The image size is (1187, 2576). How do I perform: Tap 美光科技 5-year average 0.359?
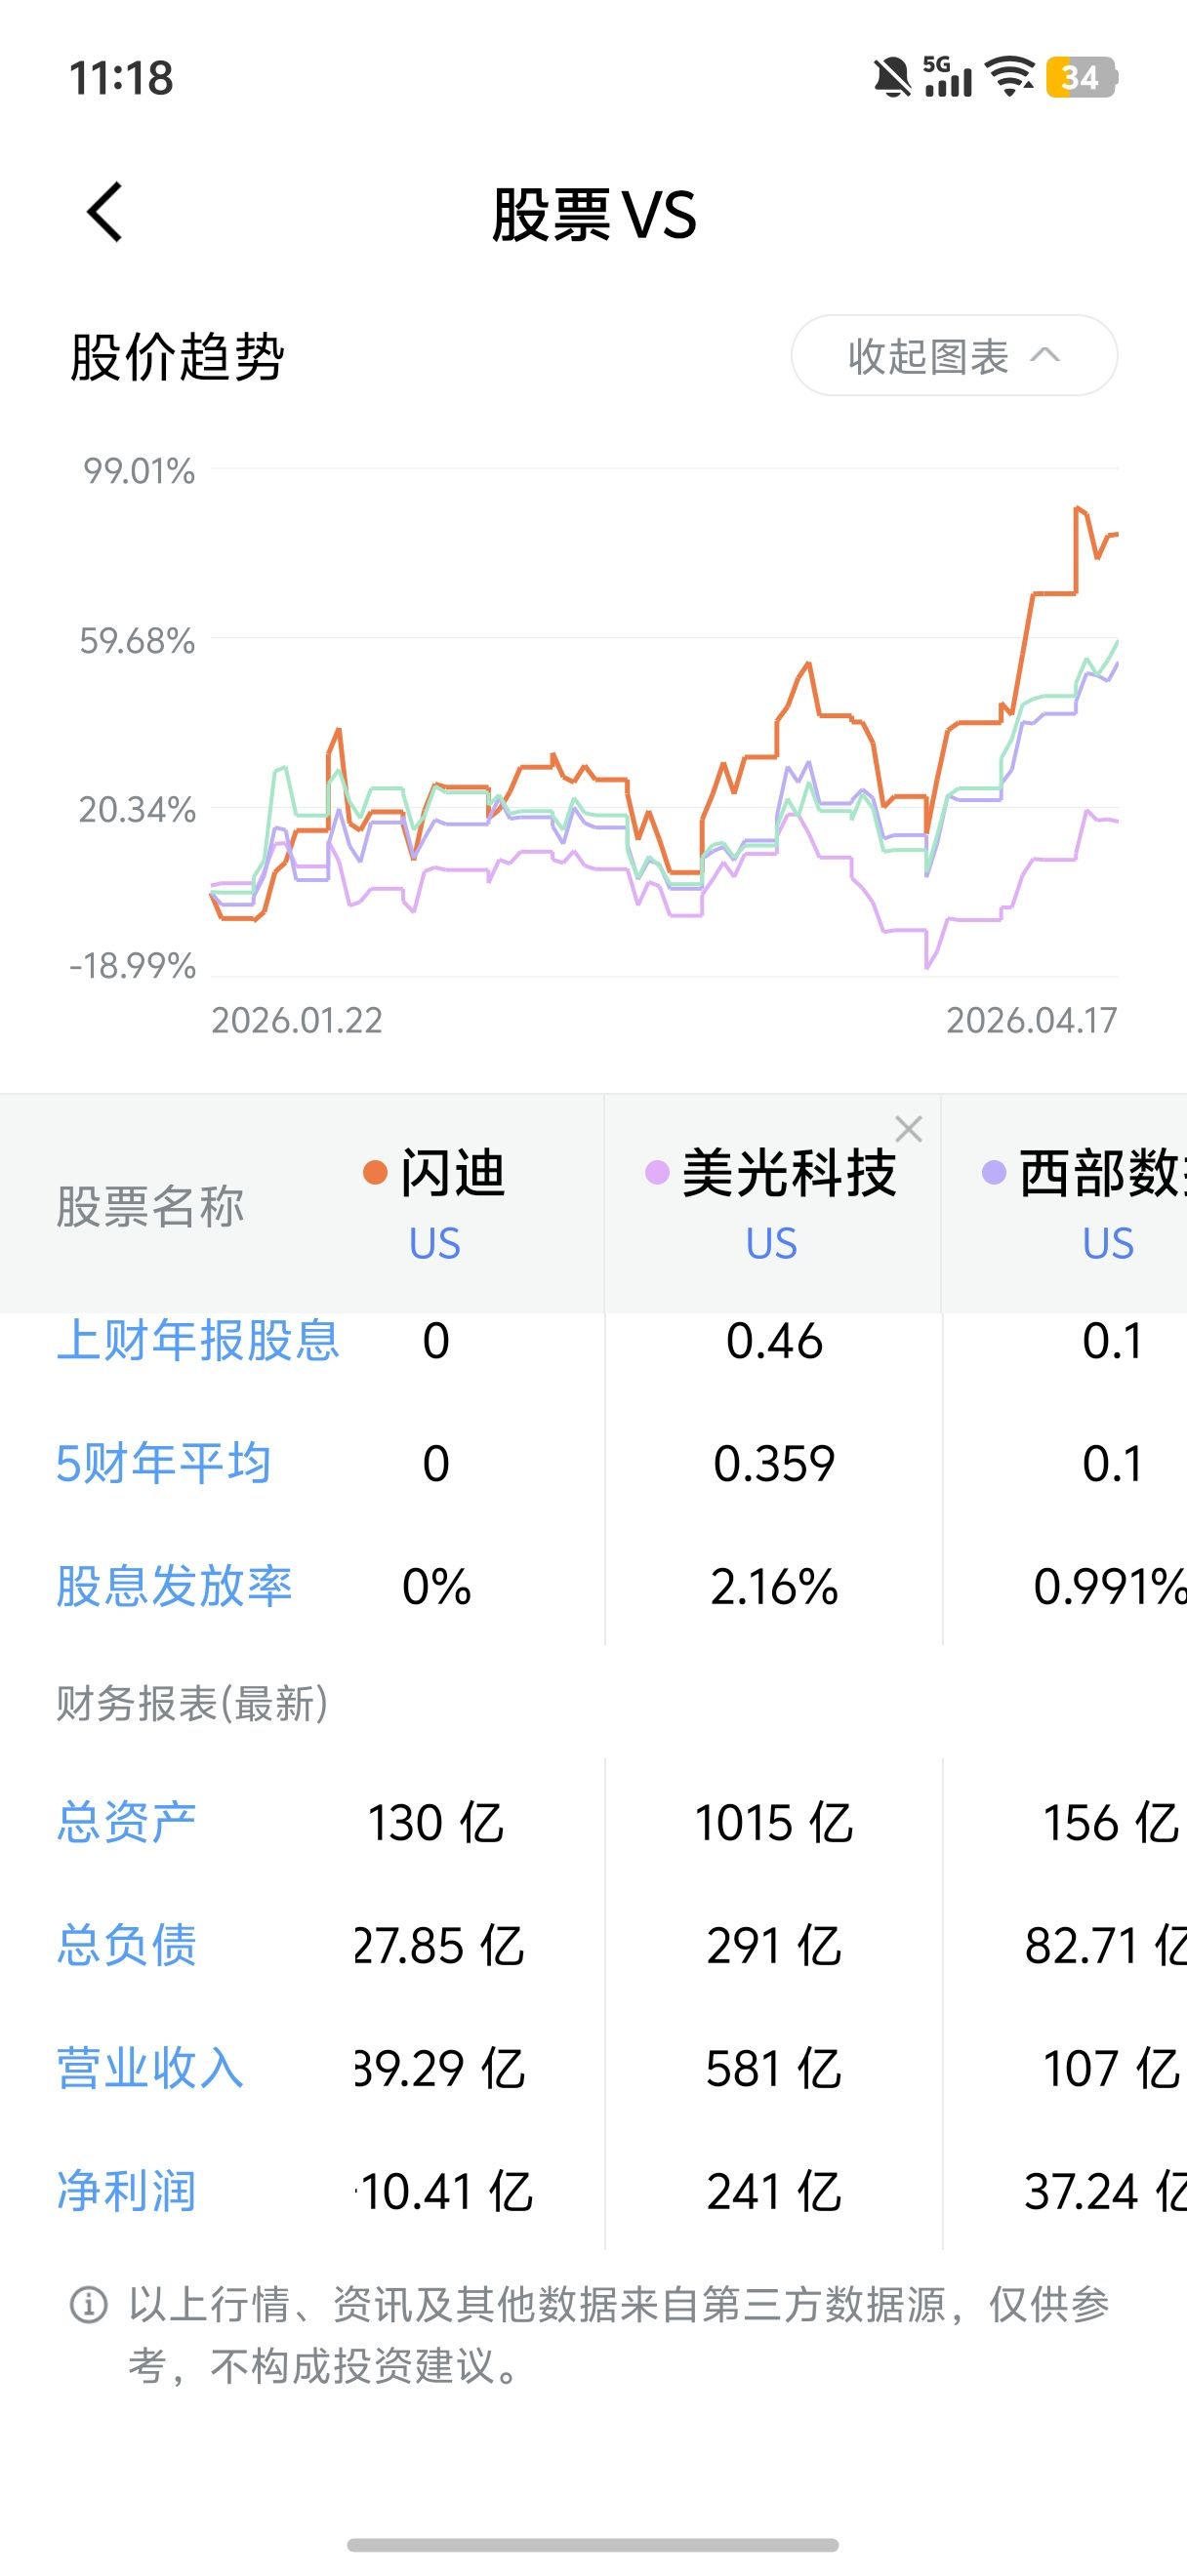coord(774,1465)
